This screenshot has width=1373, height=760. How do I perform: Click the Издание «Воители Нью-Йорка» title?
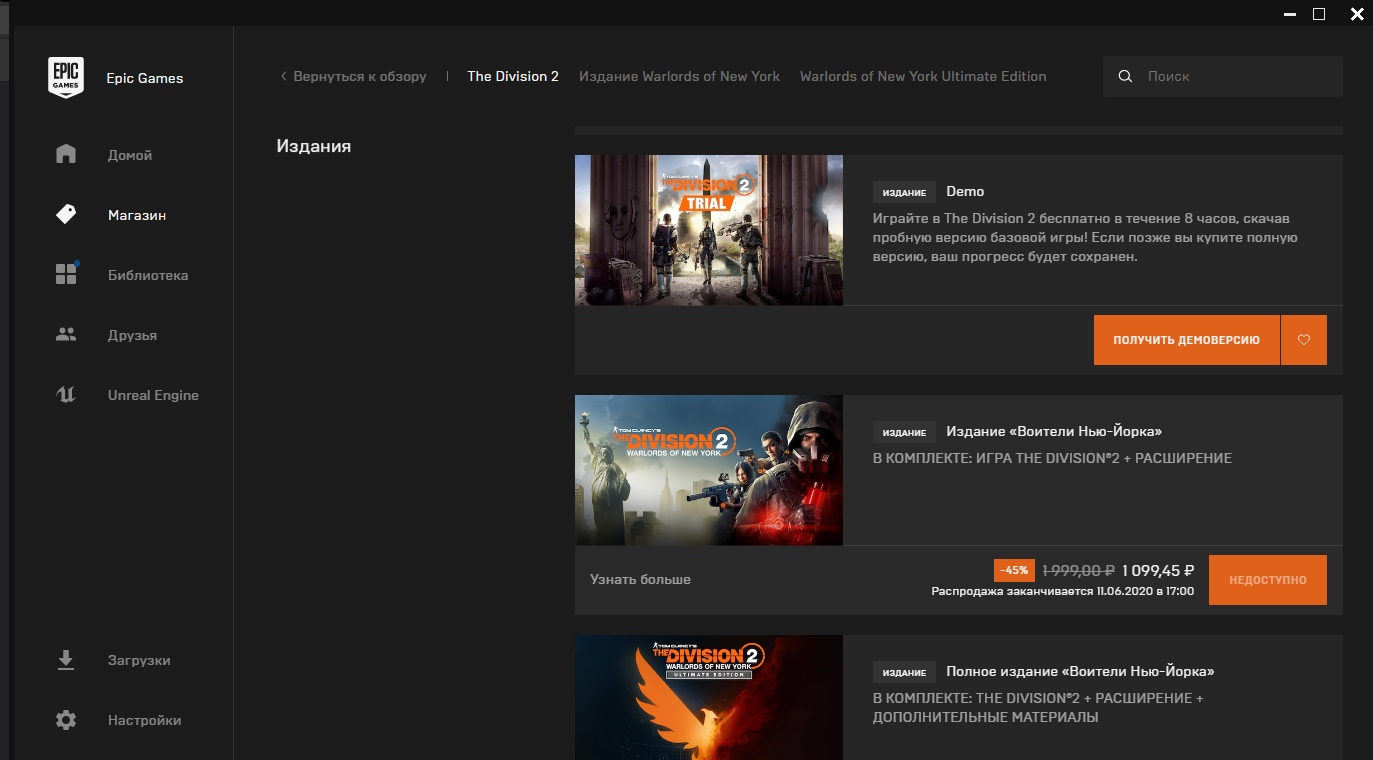point(1054,431)
